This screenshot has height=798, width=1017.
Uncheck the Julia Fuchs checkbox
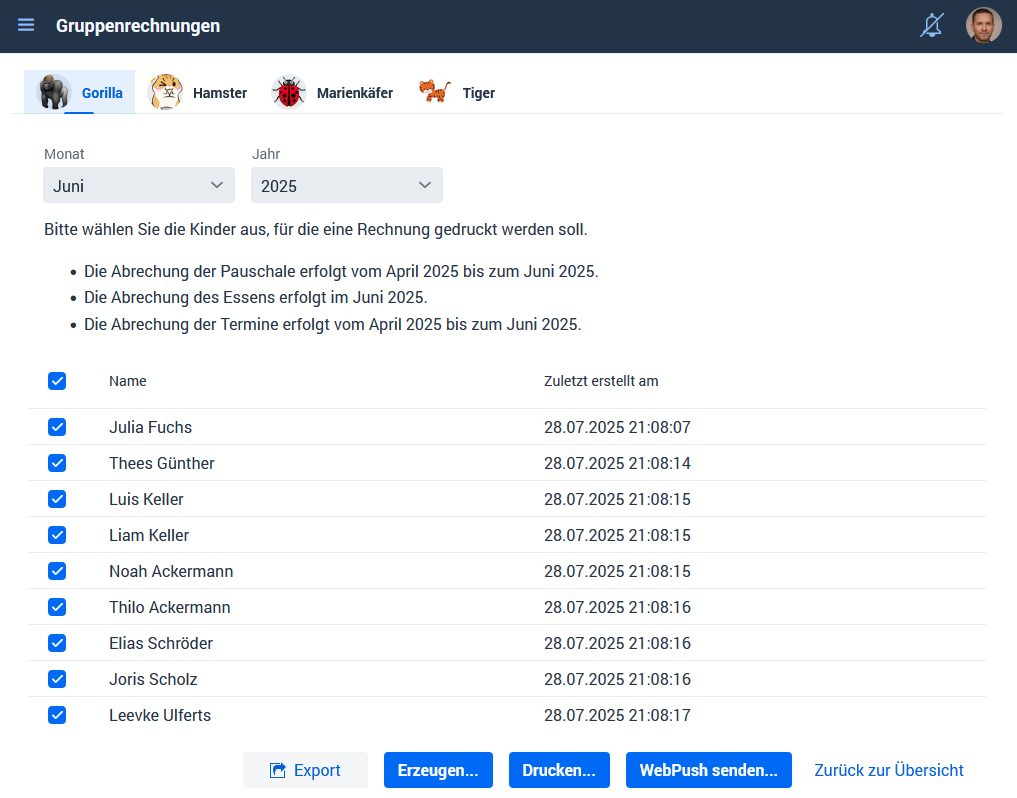coord(57,427)
